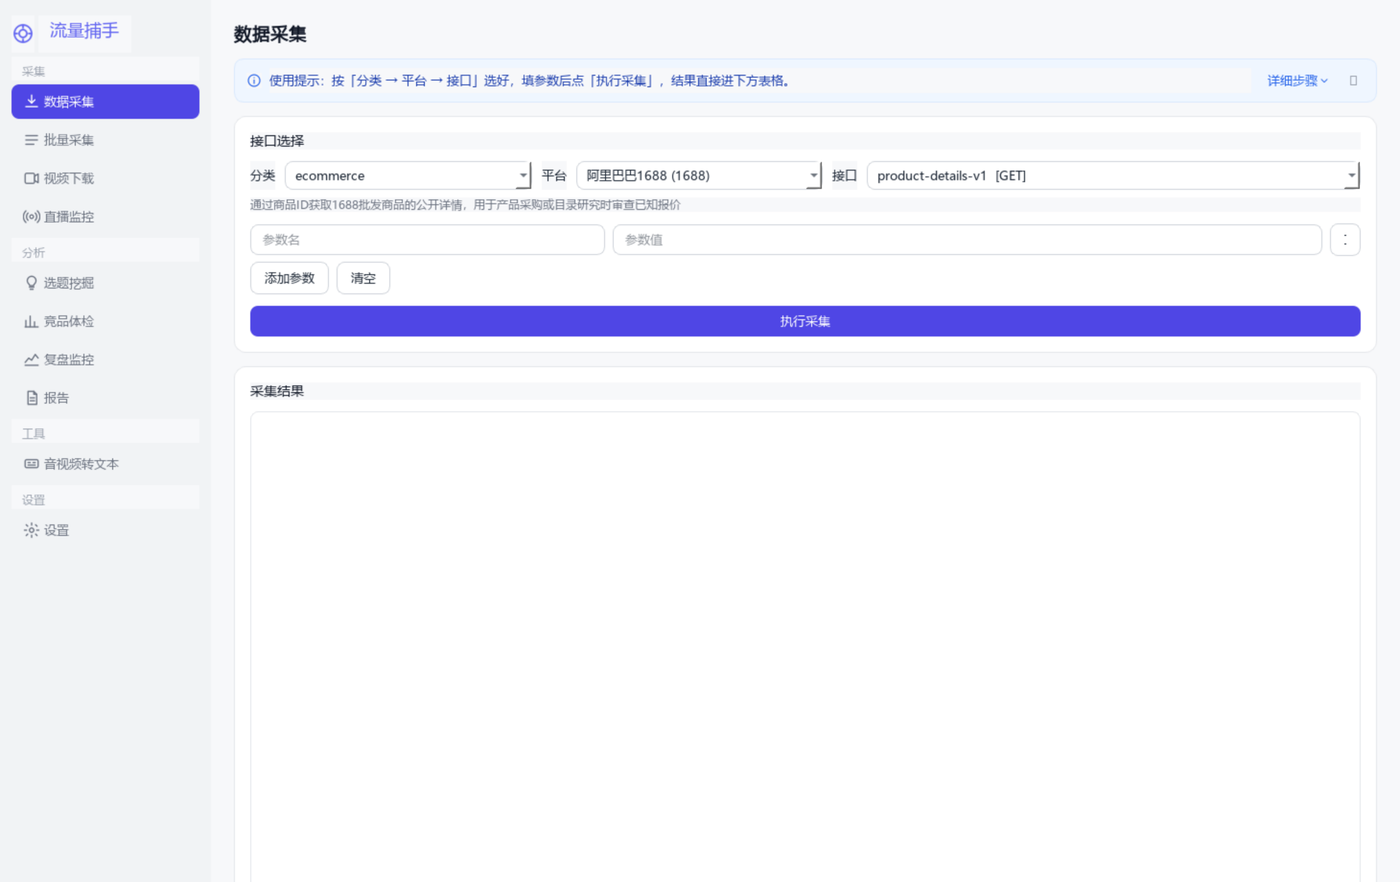Click the list icon beside 批量采集
1400x882 pixels.
click(31, 140)
